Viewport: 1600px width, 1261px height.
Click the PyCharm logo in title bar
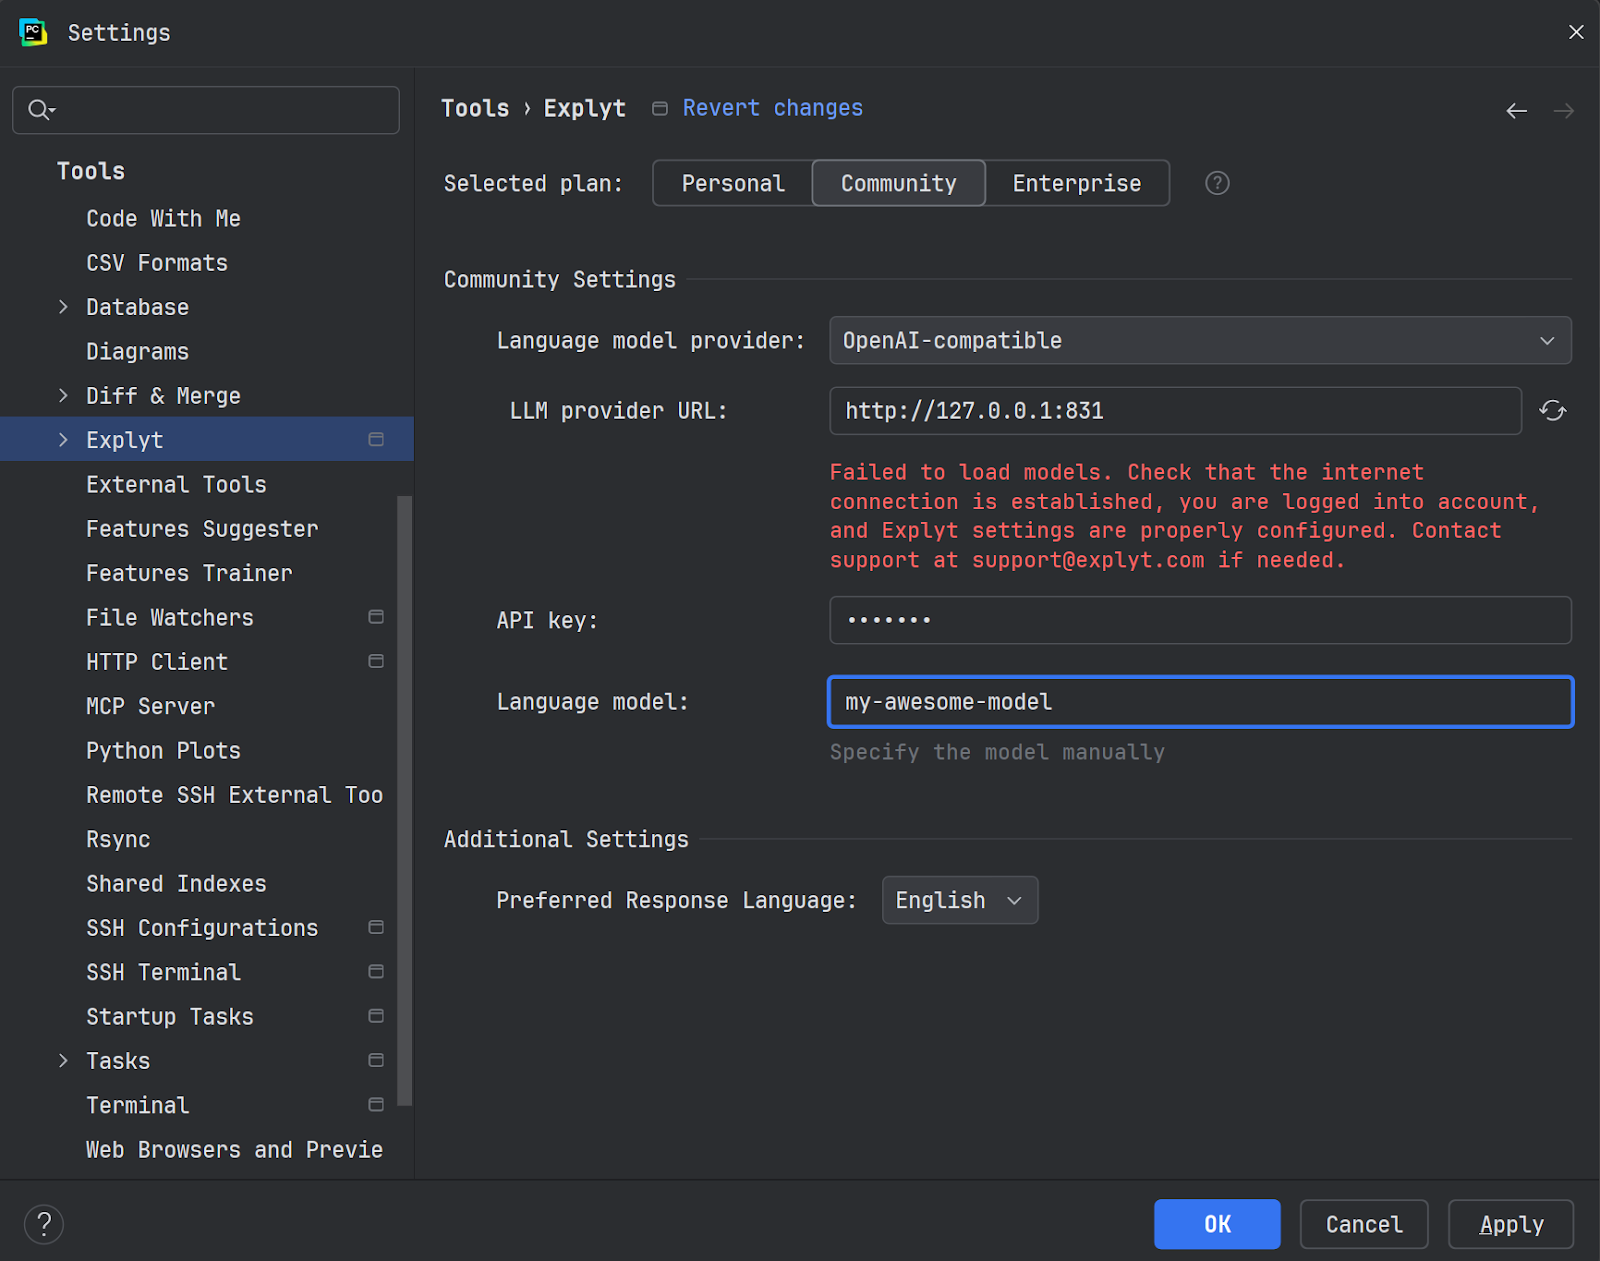[x=33, y=32]
